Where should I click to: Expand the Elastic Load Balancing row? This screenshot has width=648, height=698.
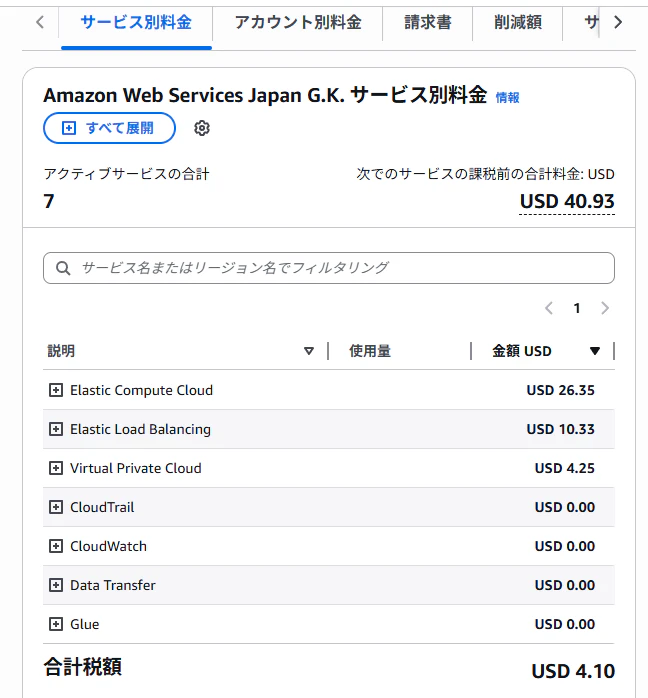point(56,429)
